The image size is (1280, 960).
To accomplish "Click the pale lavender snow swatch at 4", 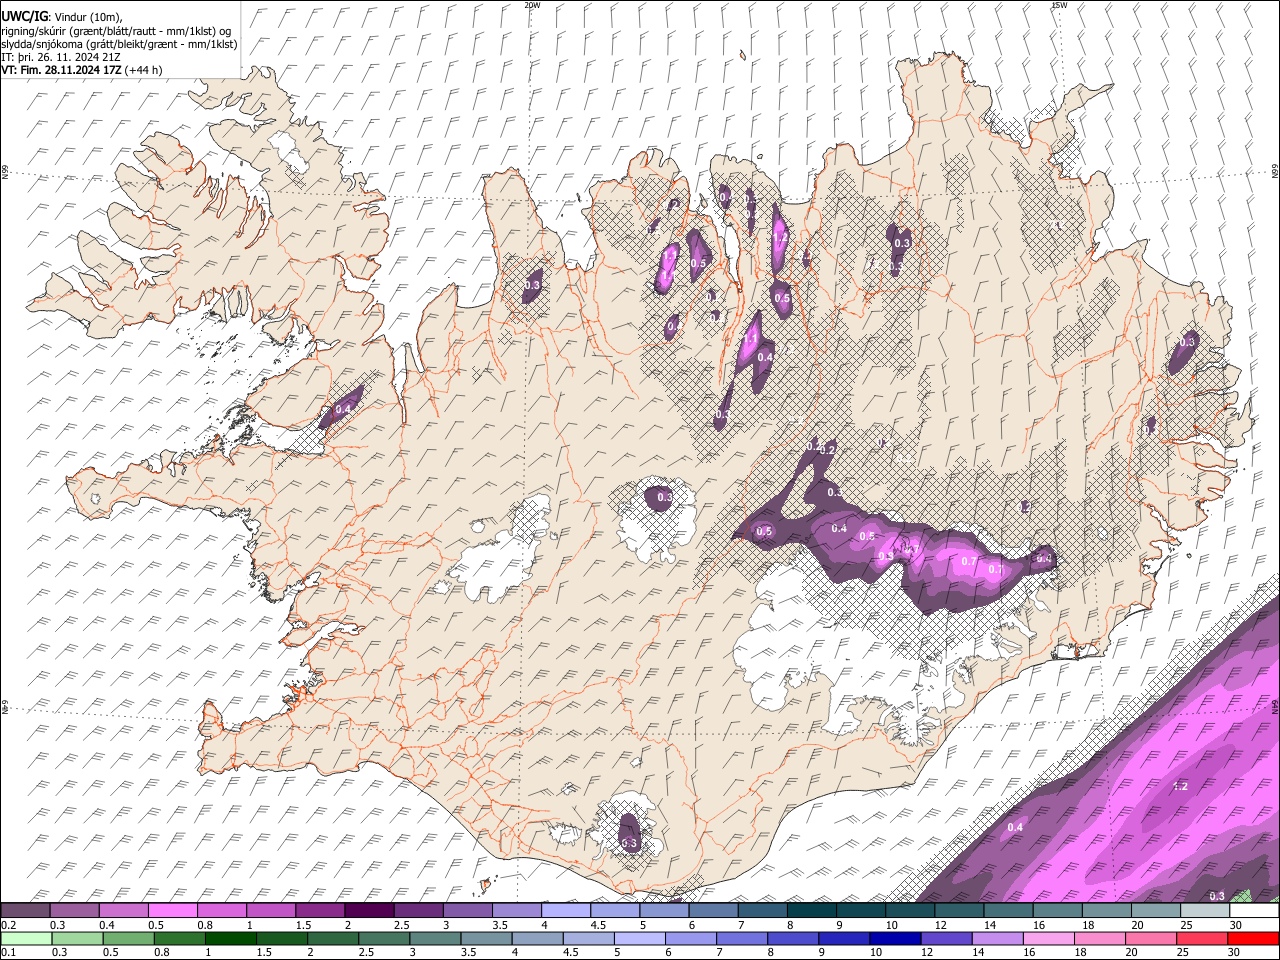I will 566,910.
